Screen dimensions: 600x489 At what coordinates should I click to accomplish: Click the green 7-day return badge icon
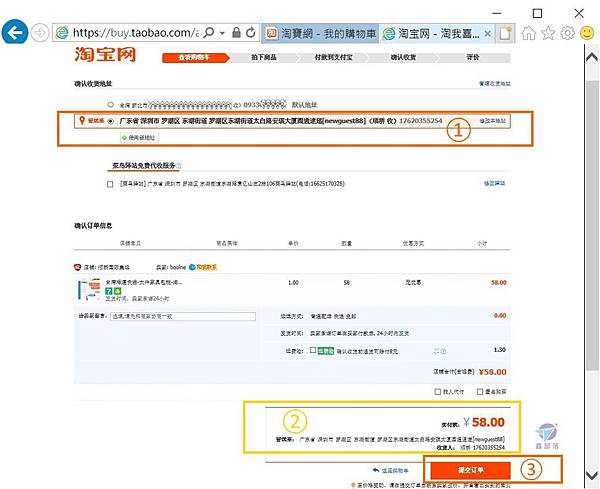(108, 291)
